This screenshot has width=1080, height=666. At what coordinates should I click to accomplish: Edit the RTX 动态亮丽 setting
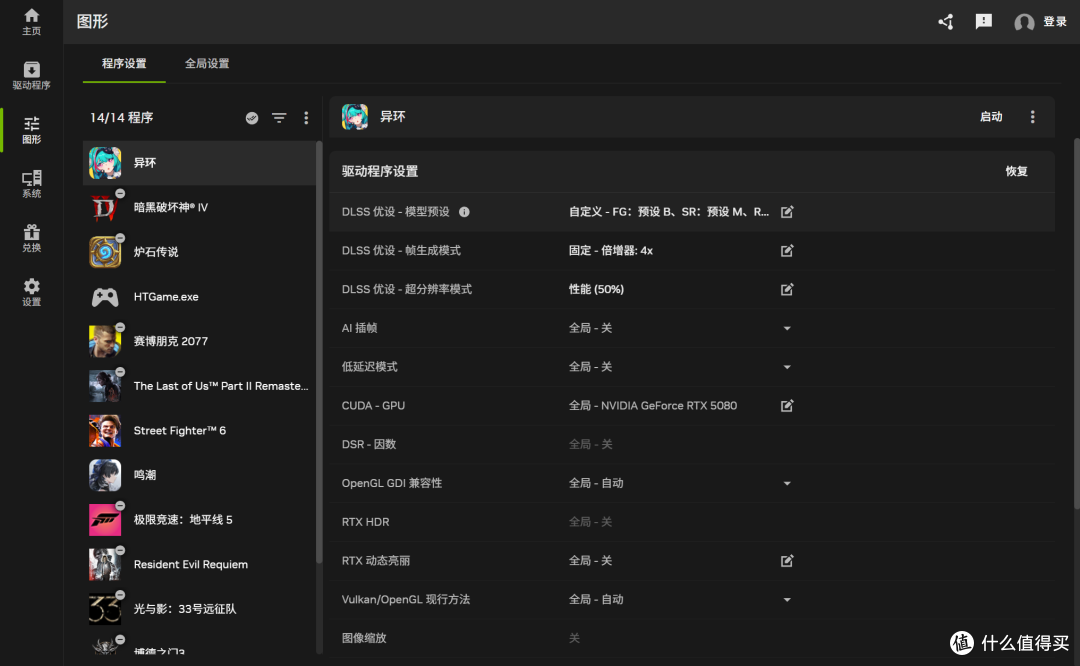(x=787, y=561)
